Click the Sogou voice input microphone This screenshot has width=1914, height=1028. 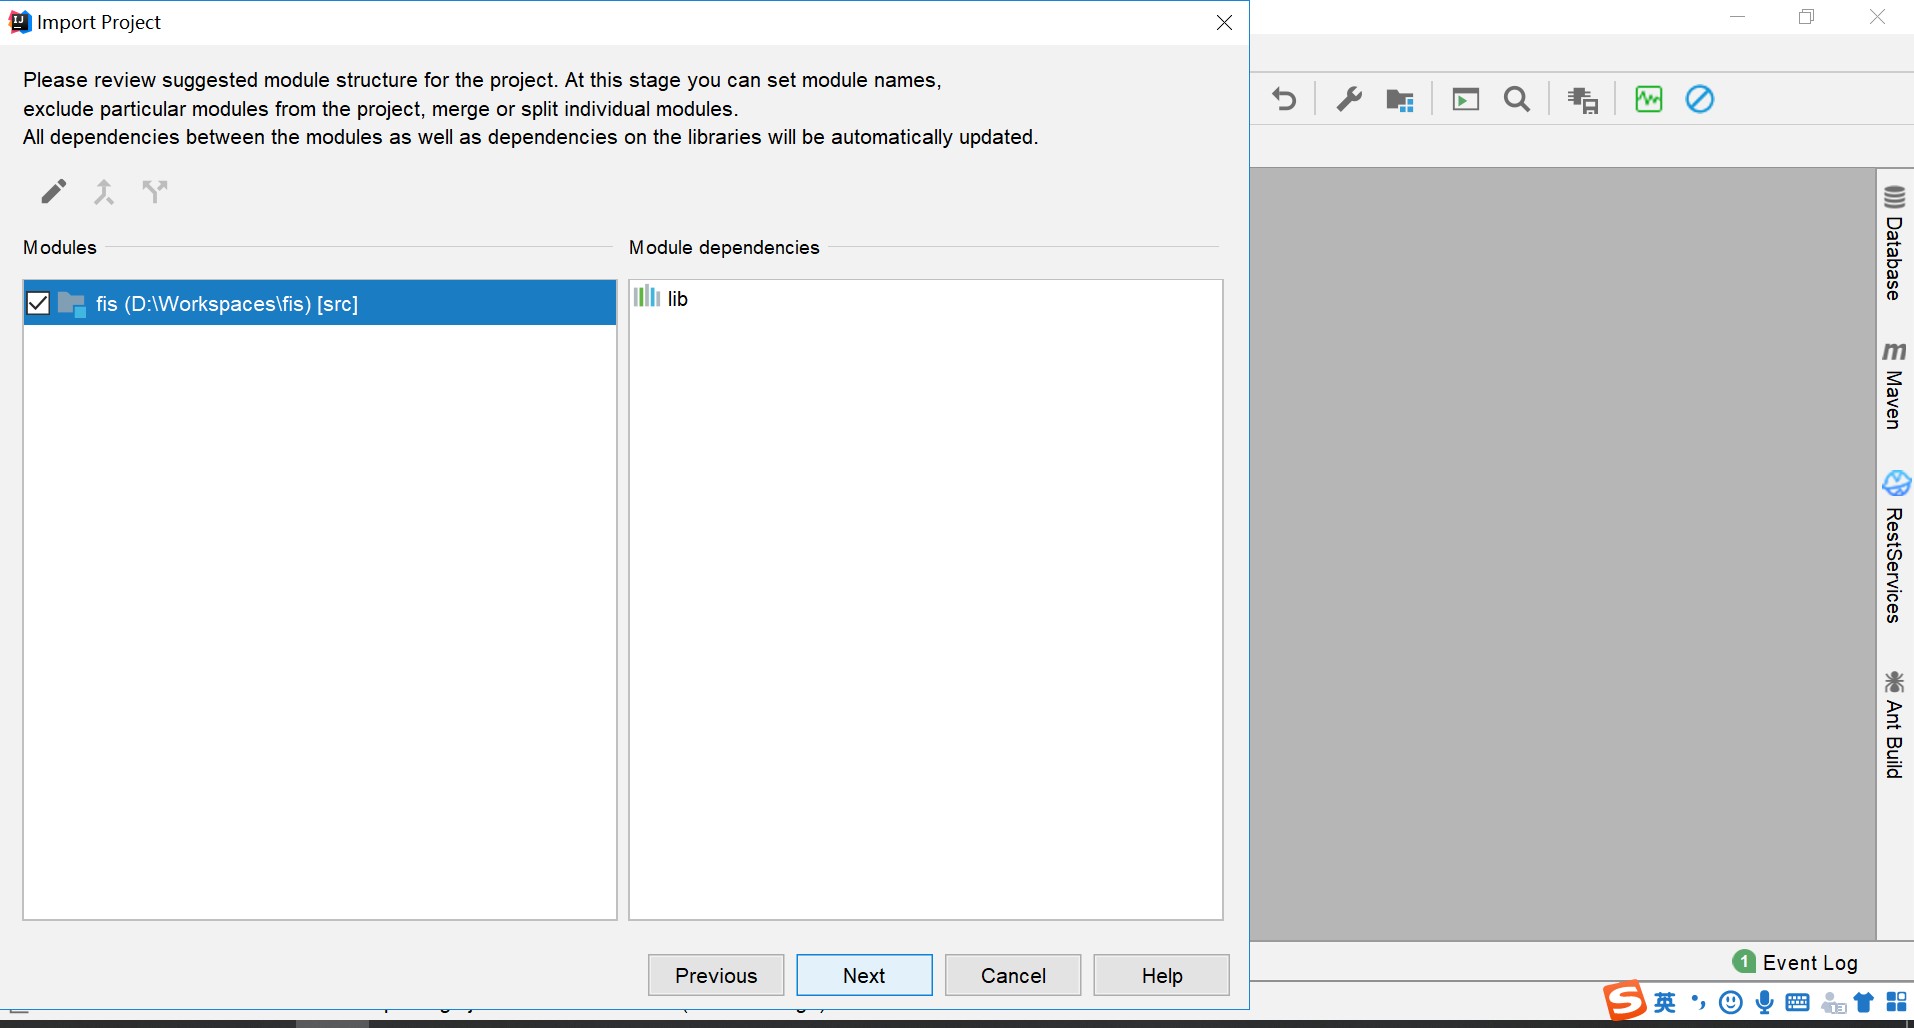[1765, 1002]
